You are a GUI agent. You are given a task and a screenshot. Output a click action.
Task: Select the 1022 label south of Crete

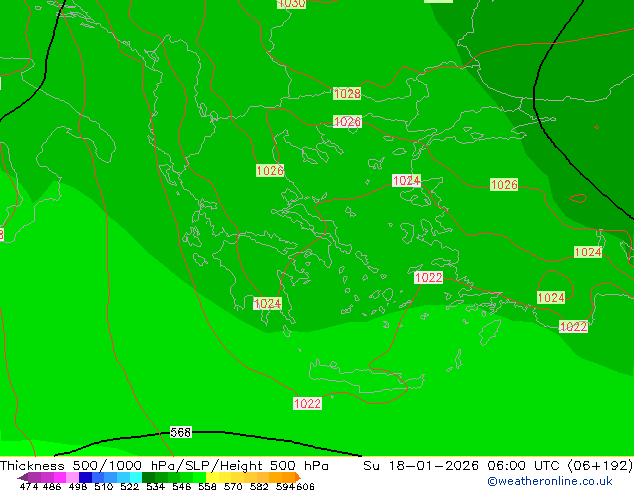[307, 403]
